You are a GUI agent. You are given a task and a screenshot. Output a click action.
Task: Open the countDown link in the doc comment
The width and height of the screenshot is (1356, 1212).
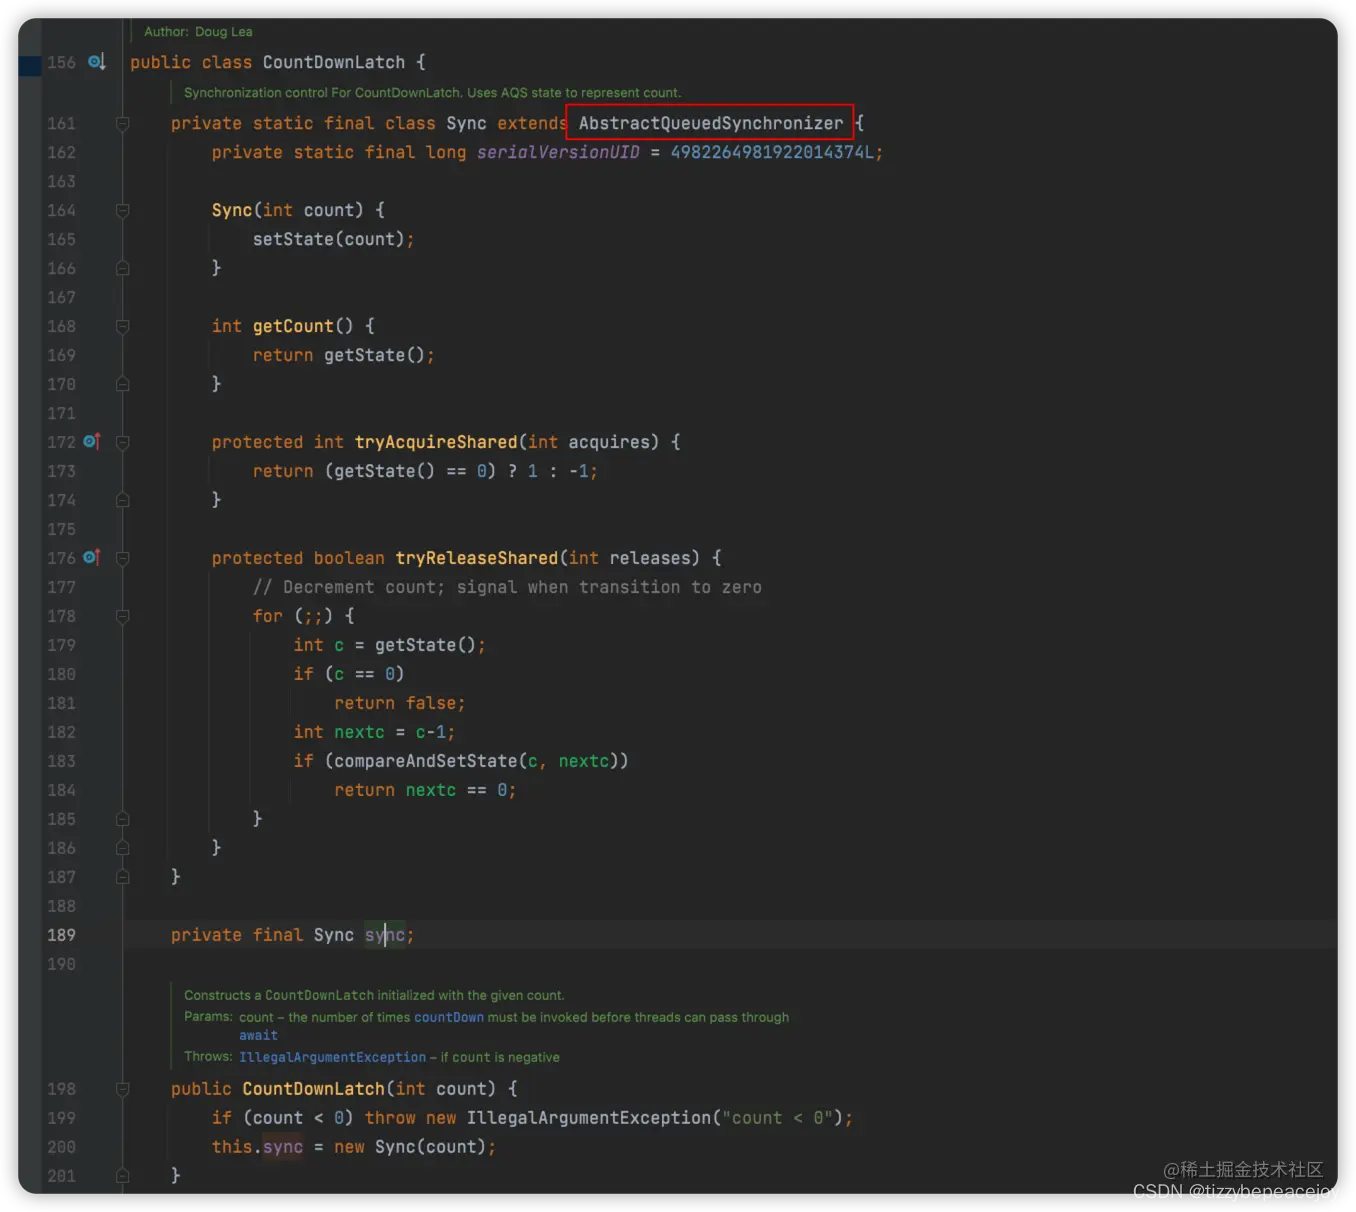[449, 1017]
